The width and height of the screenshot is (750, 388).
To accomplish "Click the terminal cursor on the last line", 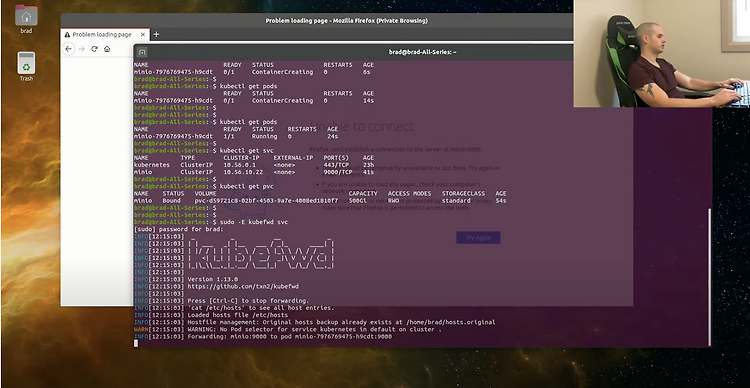I will point(136,344).
